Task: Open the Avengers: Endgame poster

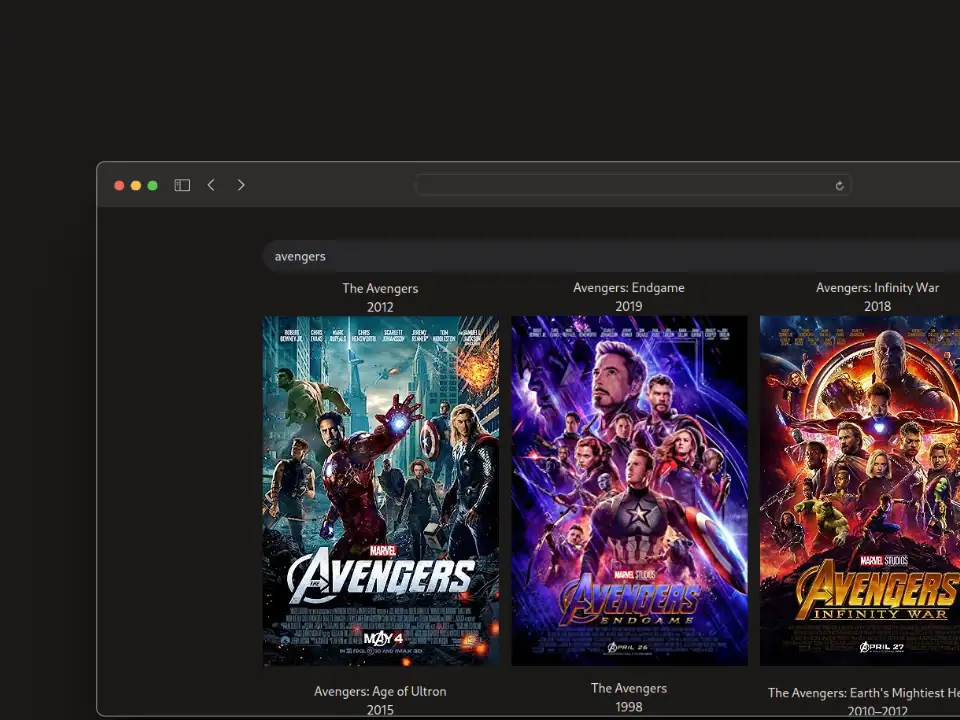Action: coord(629,490)
